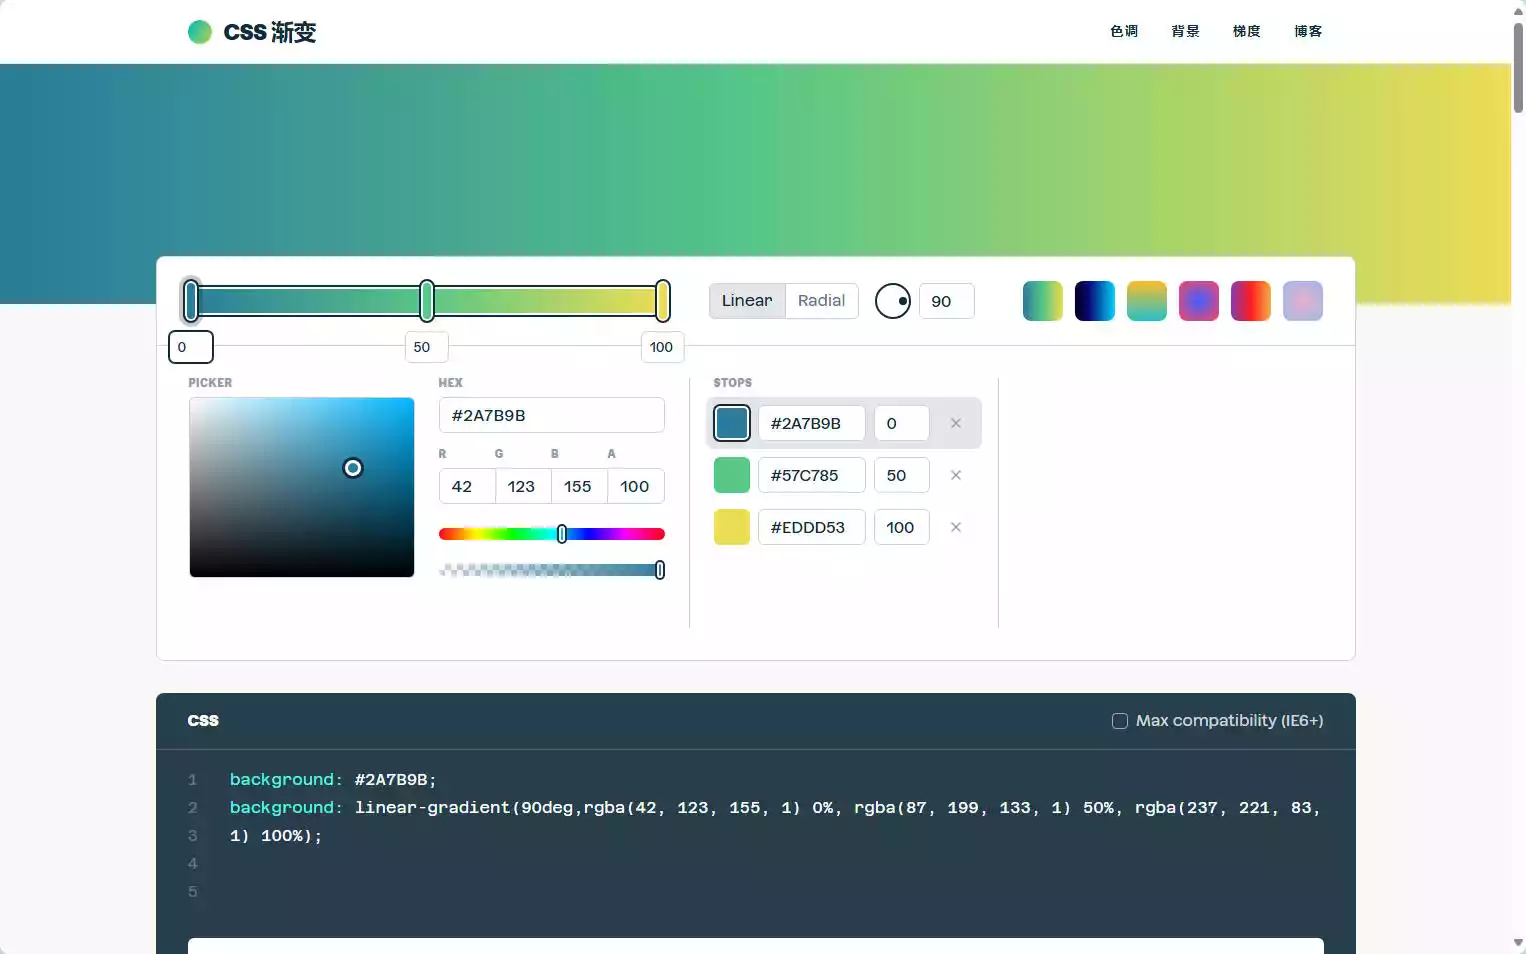Edit the A value 100
The image size is (1526, 954).
coord(636,486)
